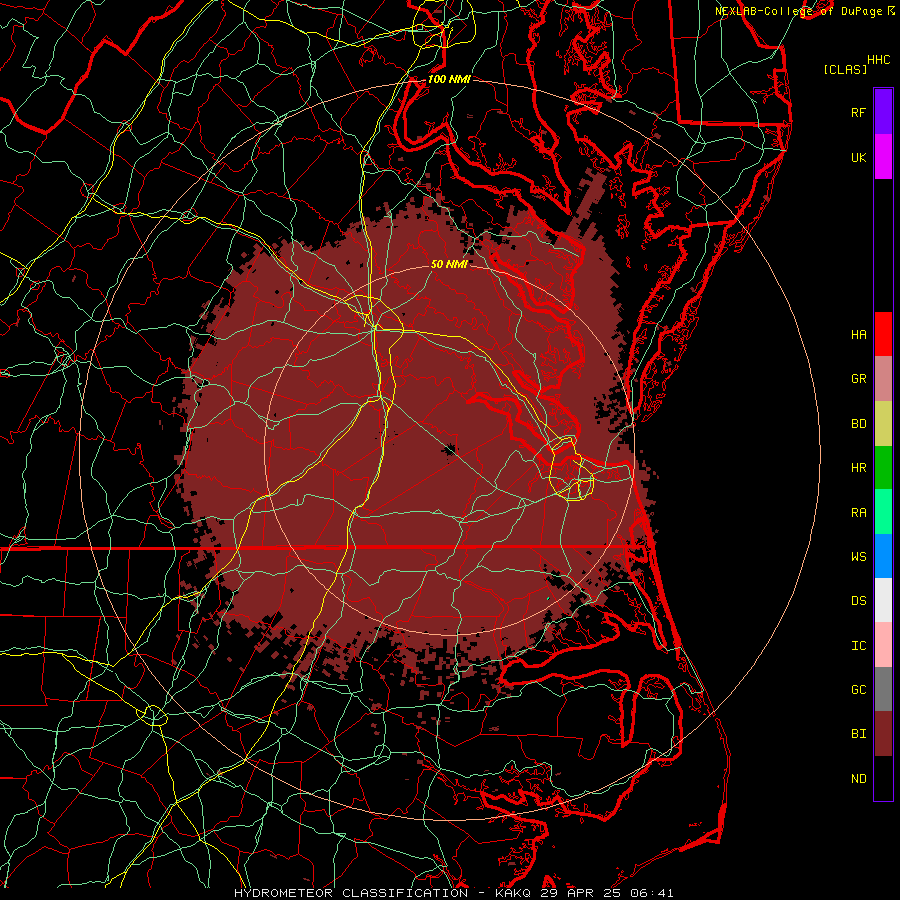Click the UK legend label

pyautogui.click(x=858, y=157)
